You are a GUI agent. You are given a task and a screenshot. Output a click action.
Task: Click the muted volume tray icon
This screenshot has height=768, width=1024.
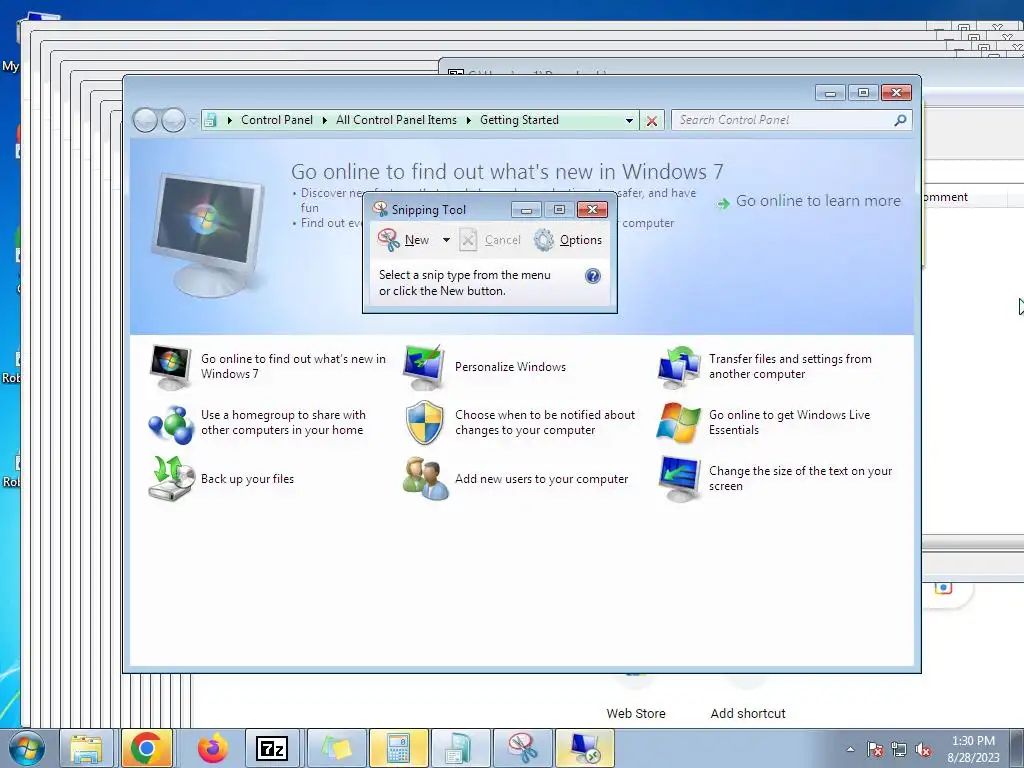tap(923, 750)
